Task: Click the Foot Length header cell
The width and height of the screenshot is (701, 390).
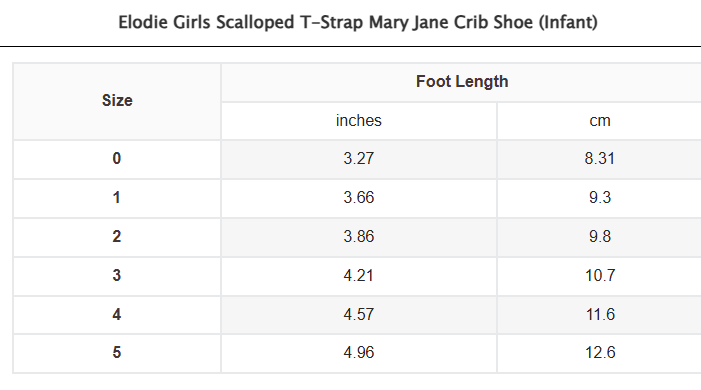Action: (462, 82)
